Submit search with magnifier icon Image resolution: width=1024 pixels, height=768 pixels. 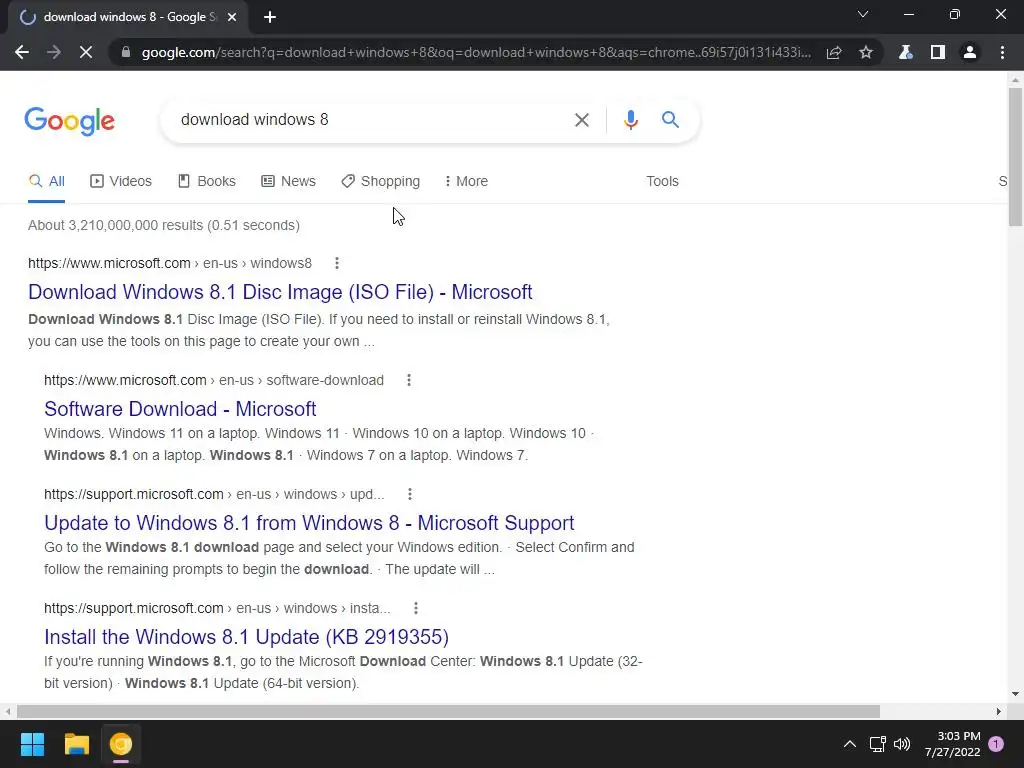(670, 120)
